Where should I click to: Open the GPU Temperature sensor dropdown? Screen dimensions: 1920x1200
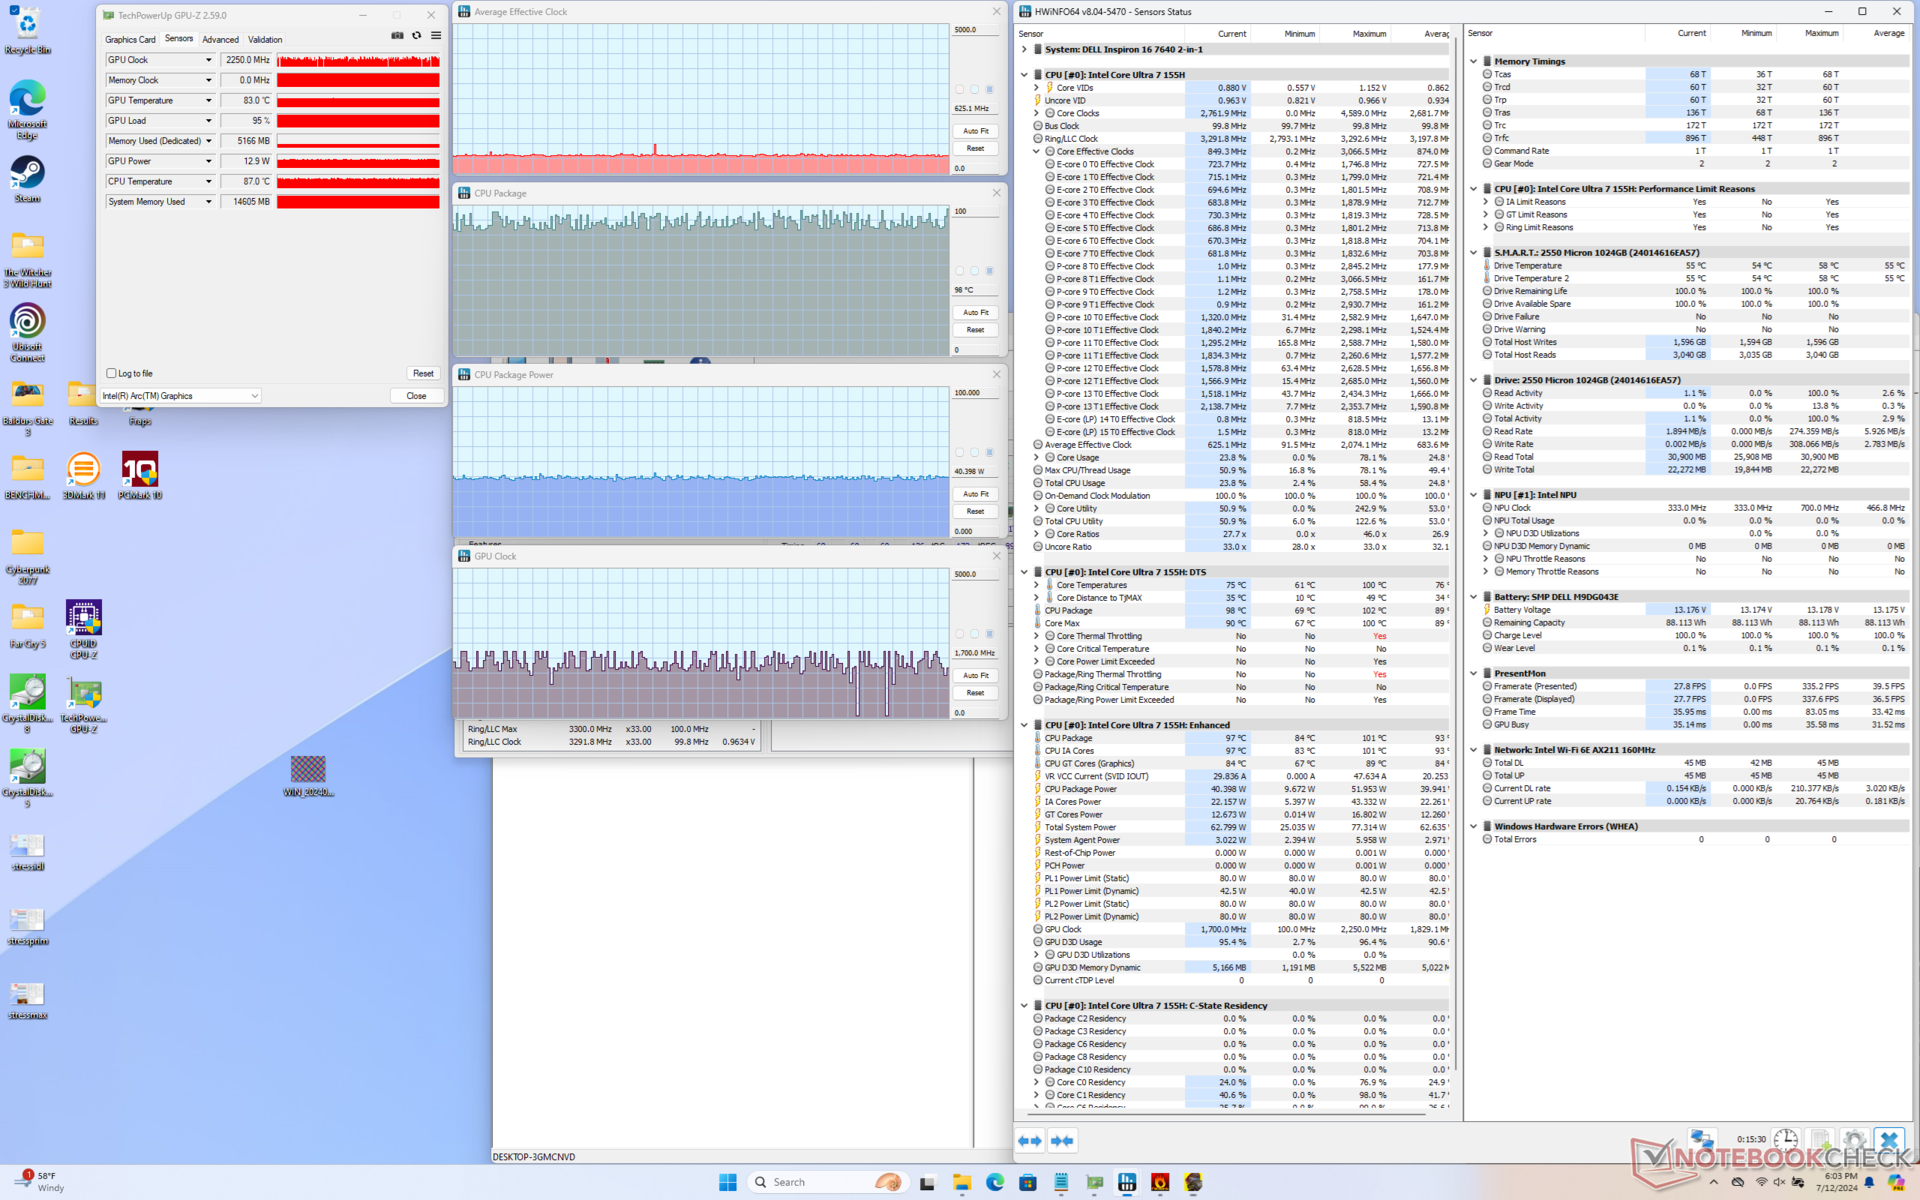click(209, 101)
